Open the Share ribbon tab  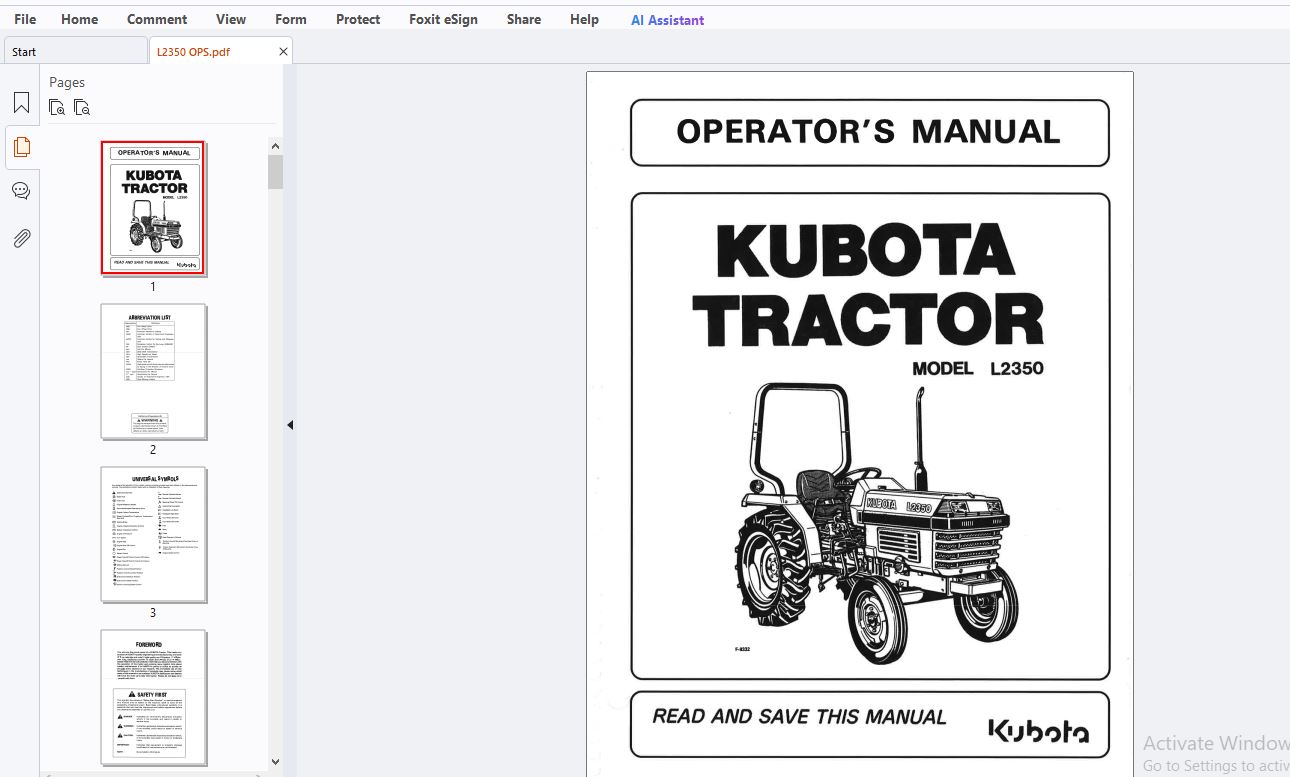click(524, 19)
